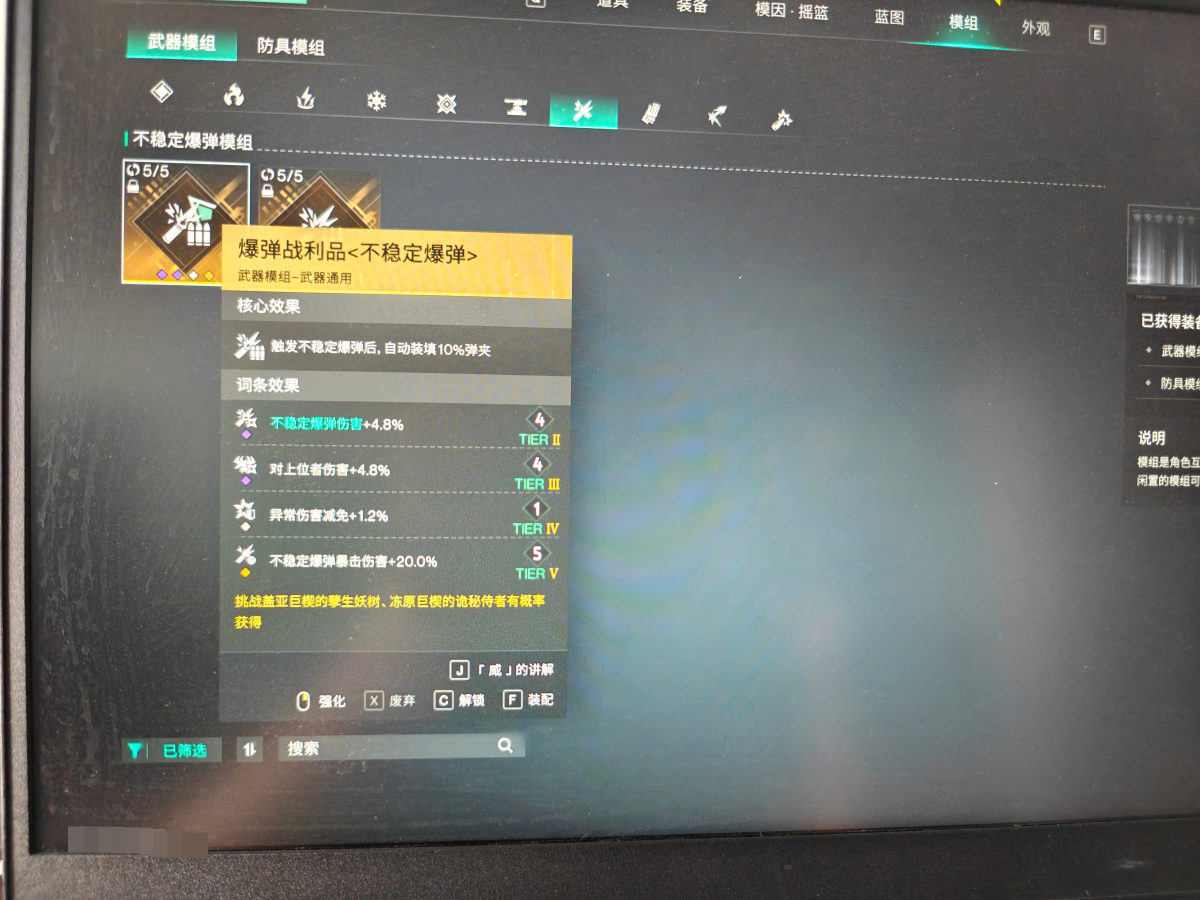
Task: Select the flame mod category icon
Action: coord(233,95)
